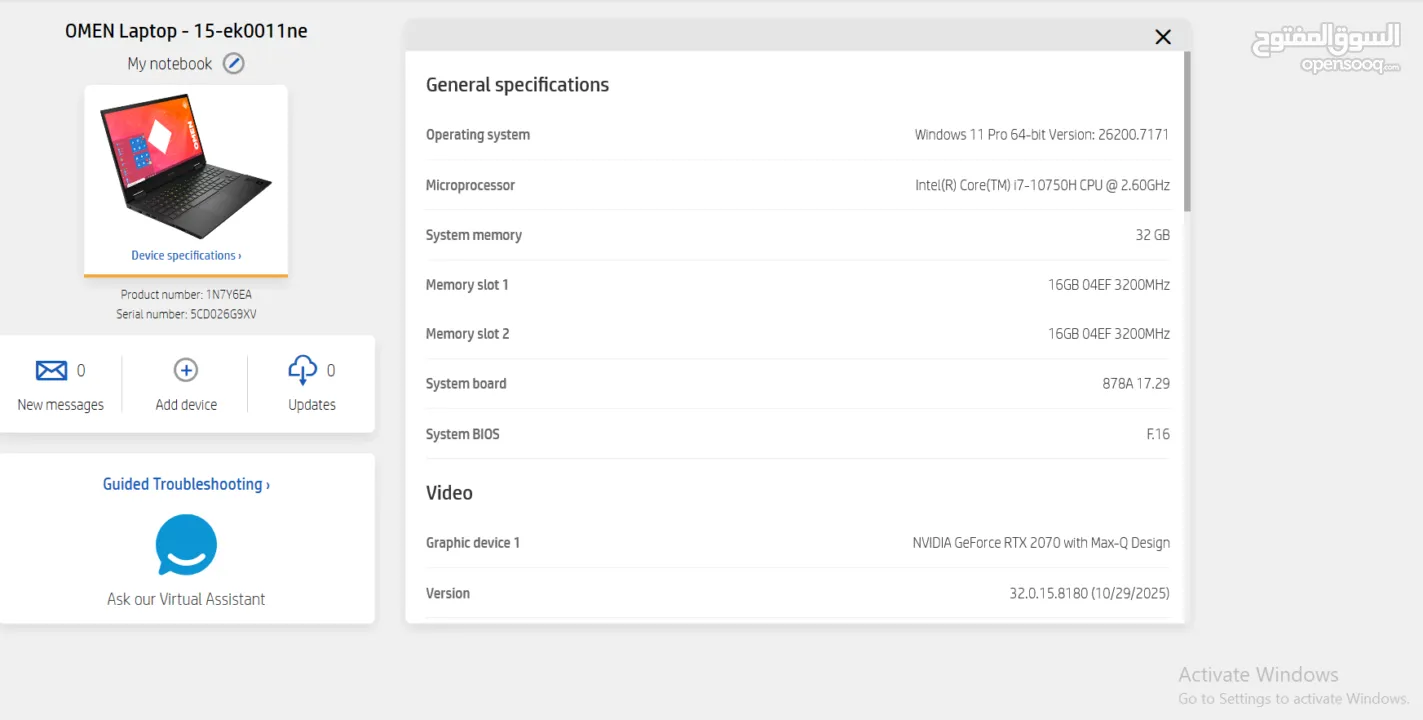The height and width of the screenshot is (720, 1423).
Task: Click the Add device plus icon
Action: click(186, 371)
